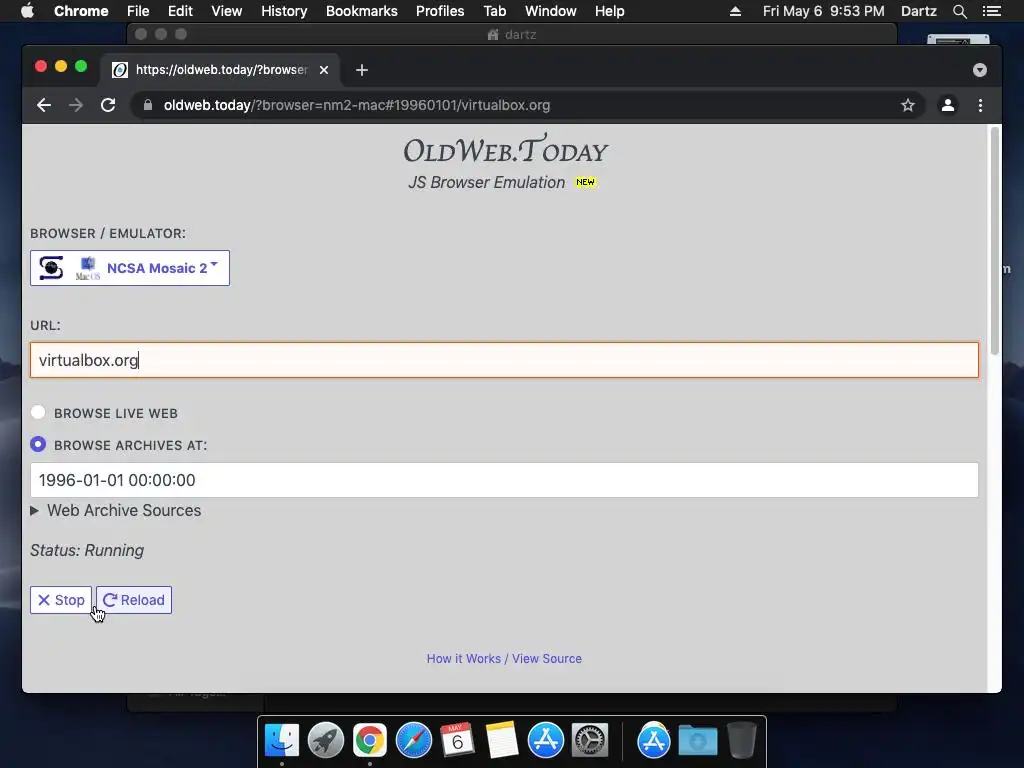
Task: Select the Browse Archives At radio button
Action: pyautogui.click(x=38, y=444)
